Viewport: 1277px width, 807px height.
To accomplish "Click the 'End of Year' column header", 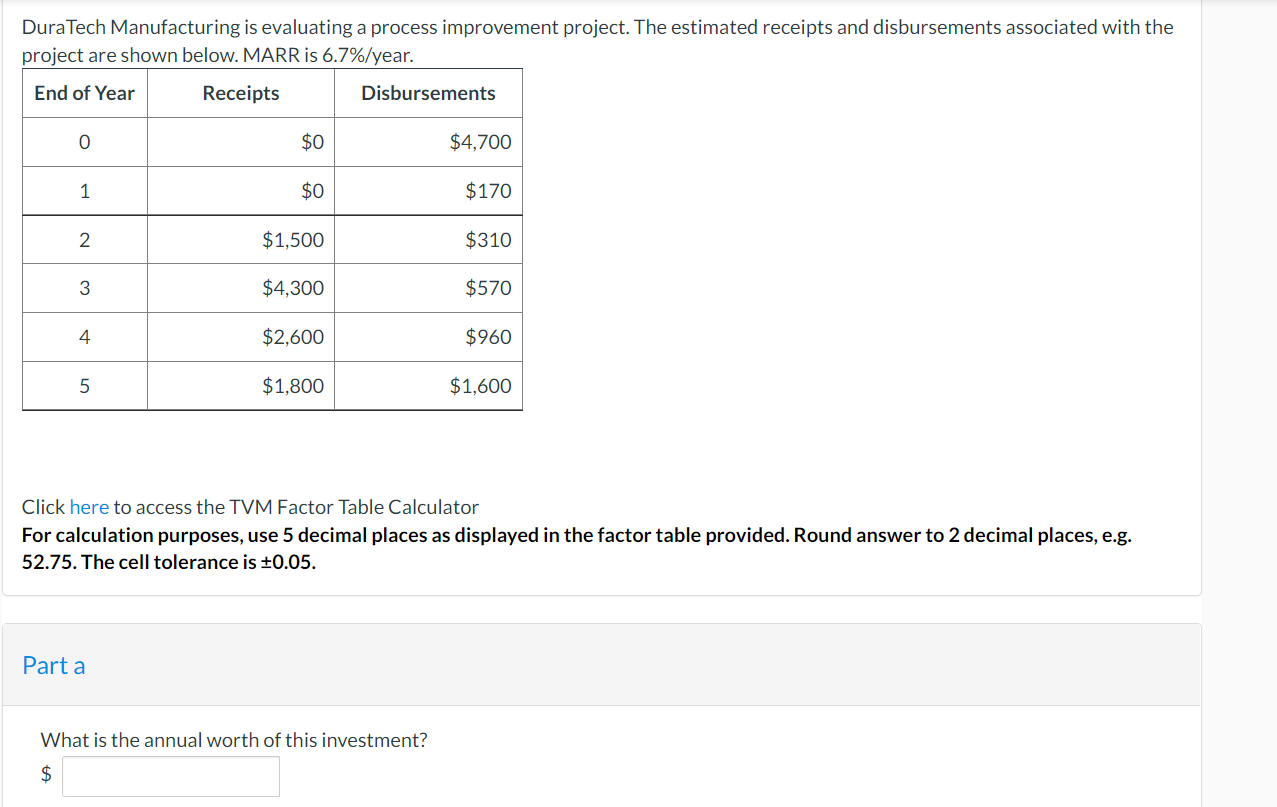I will click(x=84, y=93).
